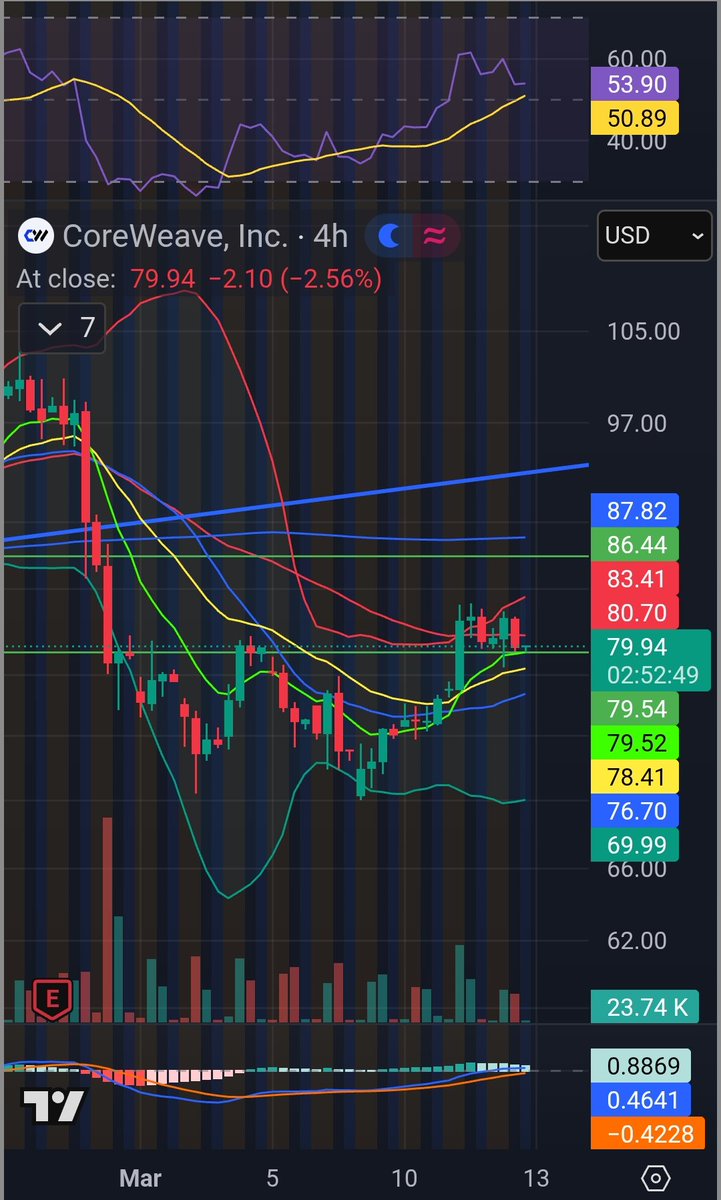Select the 80.70 red price label

tap(636, 612)
